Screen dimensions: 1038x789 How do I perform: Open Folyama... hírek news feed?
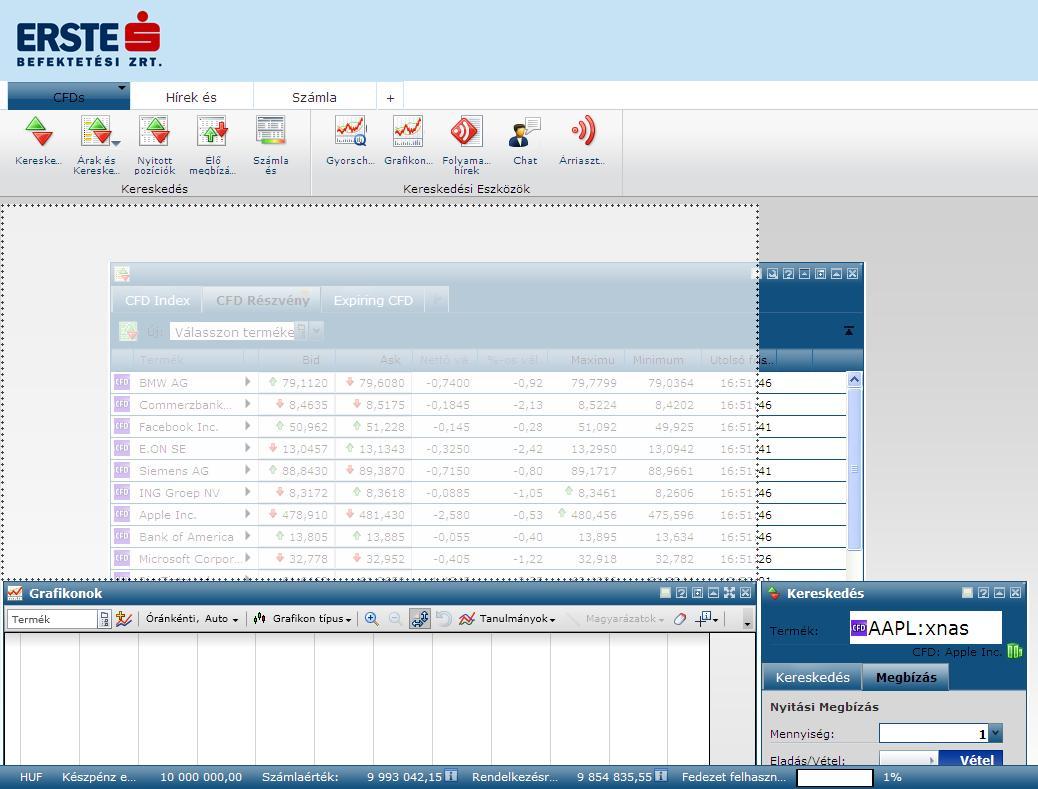coord(466,146)
